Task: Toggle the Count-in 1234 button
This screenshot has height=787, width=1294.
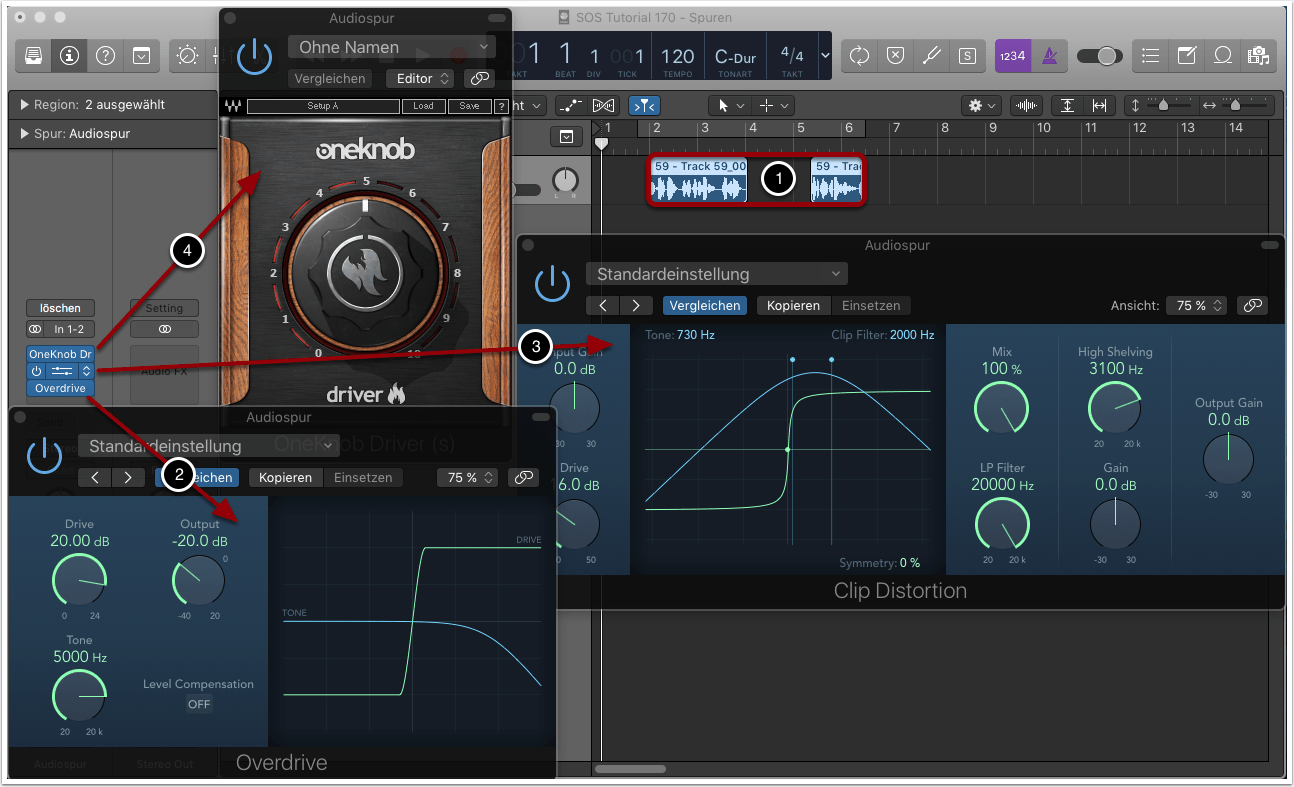Action: [x=1011, y=56]
